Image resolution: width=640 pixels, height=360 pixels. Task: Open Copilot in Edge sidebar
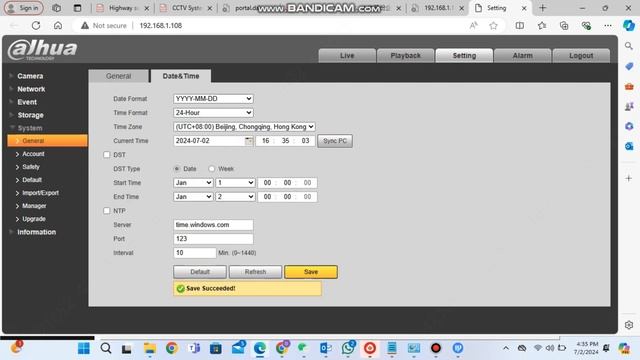click(x=629, y=25)
